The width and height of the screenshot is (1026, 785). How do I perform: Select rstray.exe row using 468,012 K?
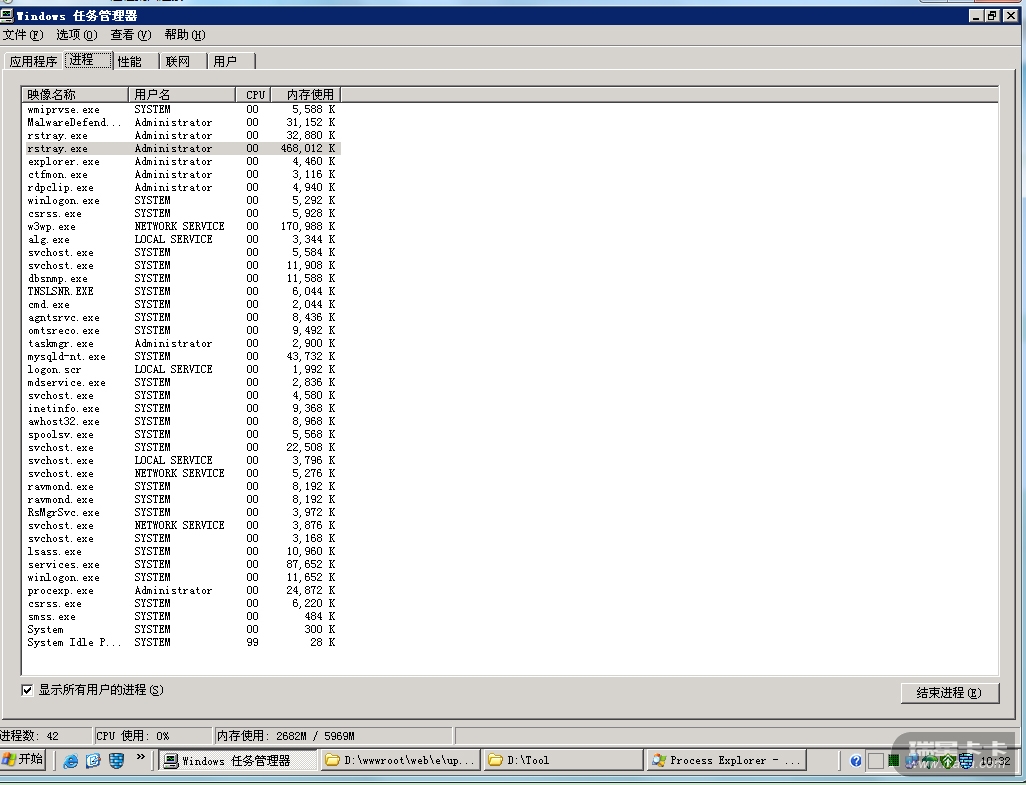[x=181, y=149]
